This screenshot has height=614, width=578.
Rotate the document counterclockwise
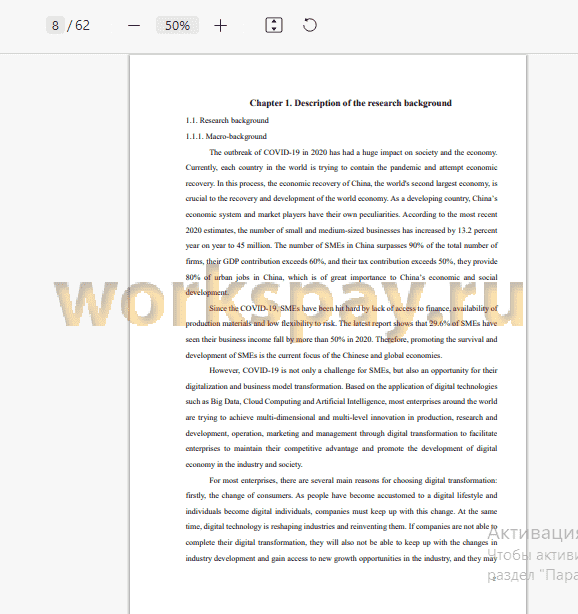(310, 25)
